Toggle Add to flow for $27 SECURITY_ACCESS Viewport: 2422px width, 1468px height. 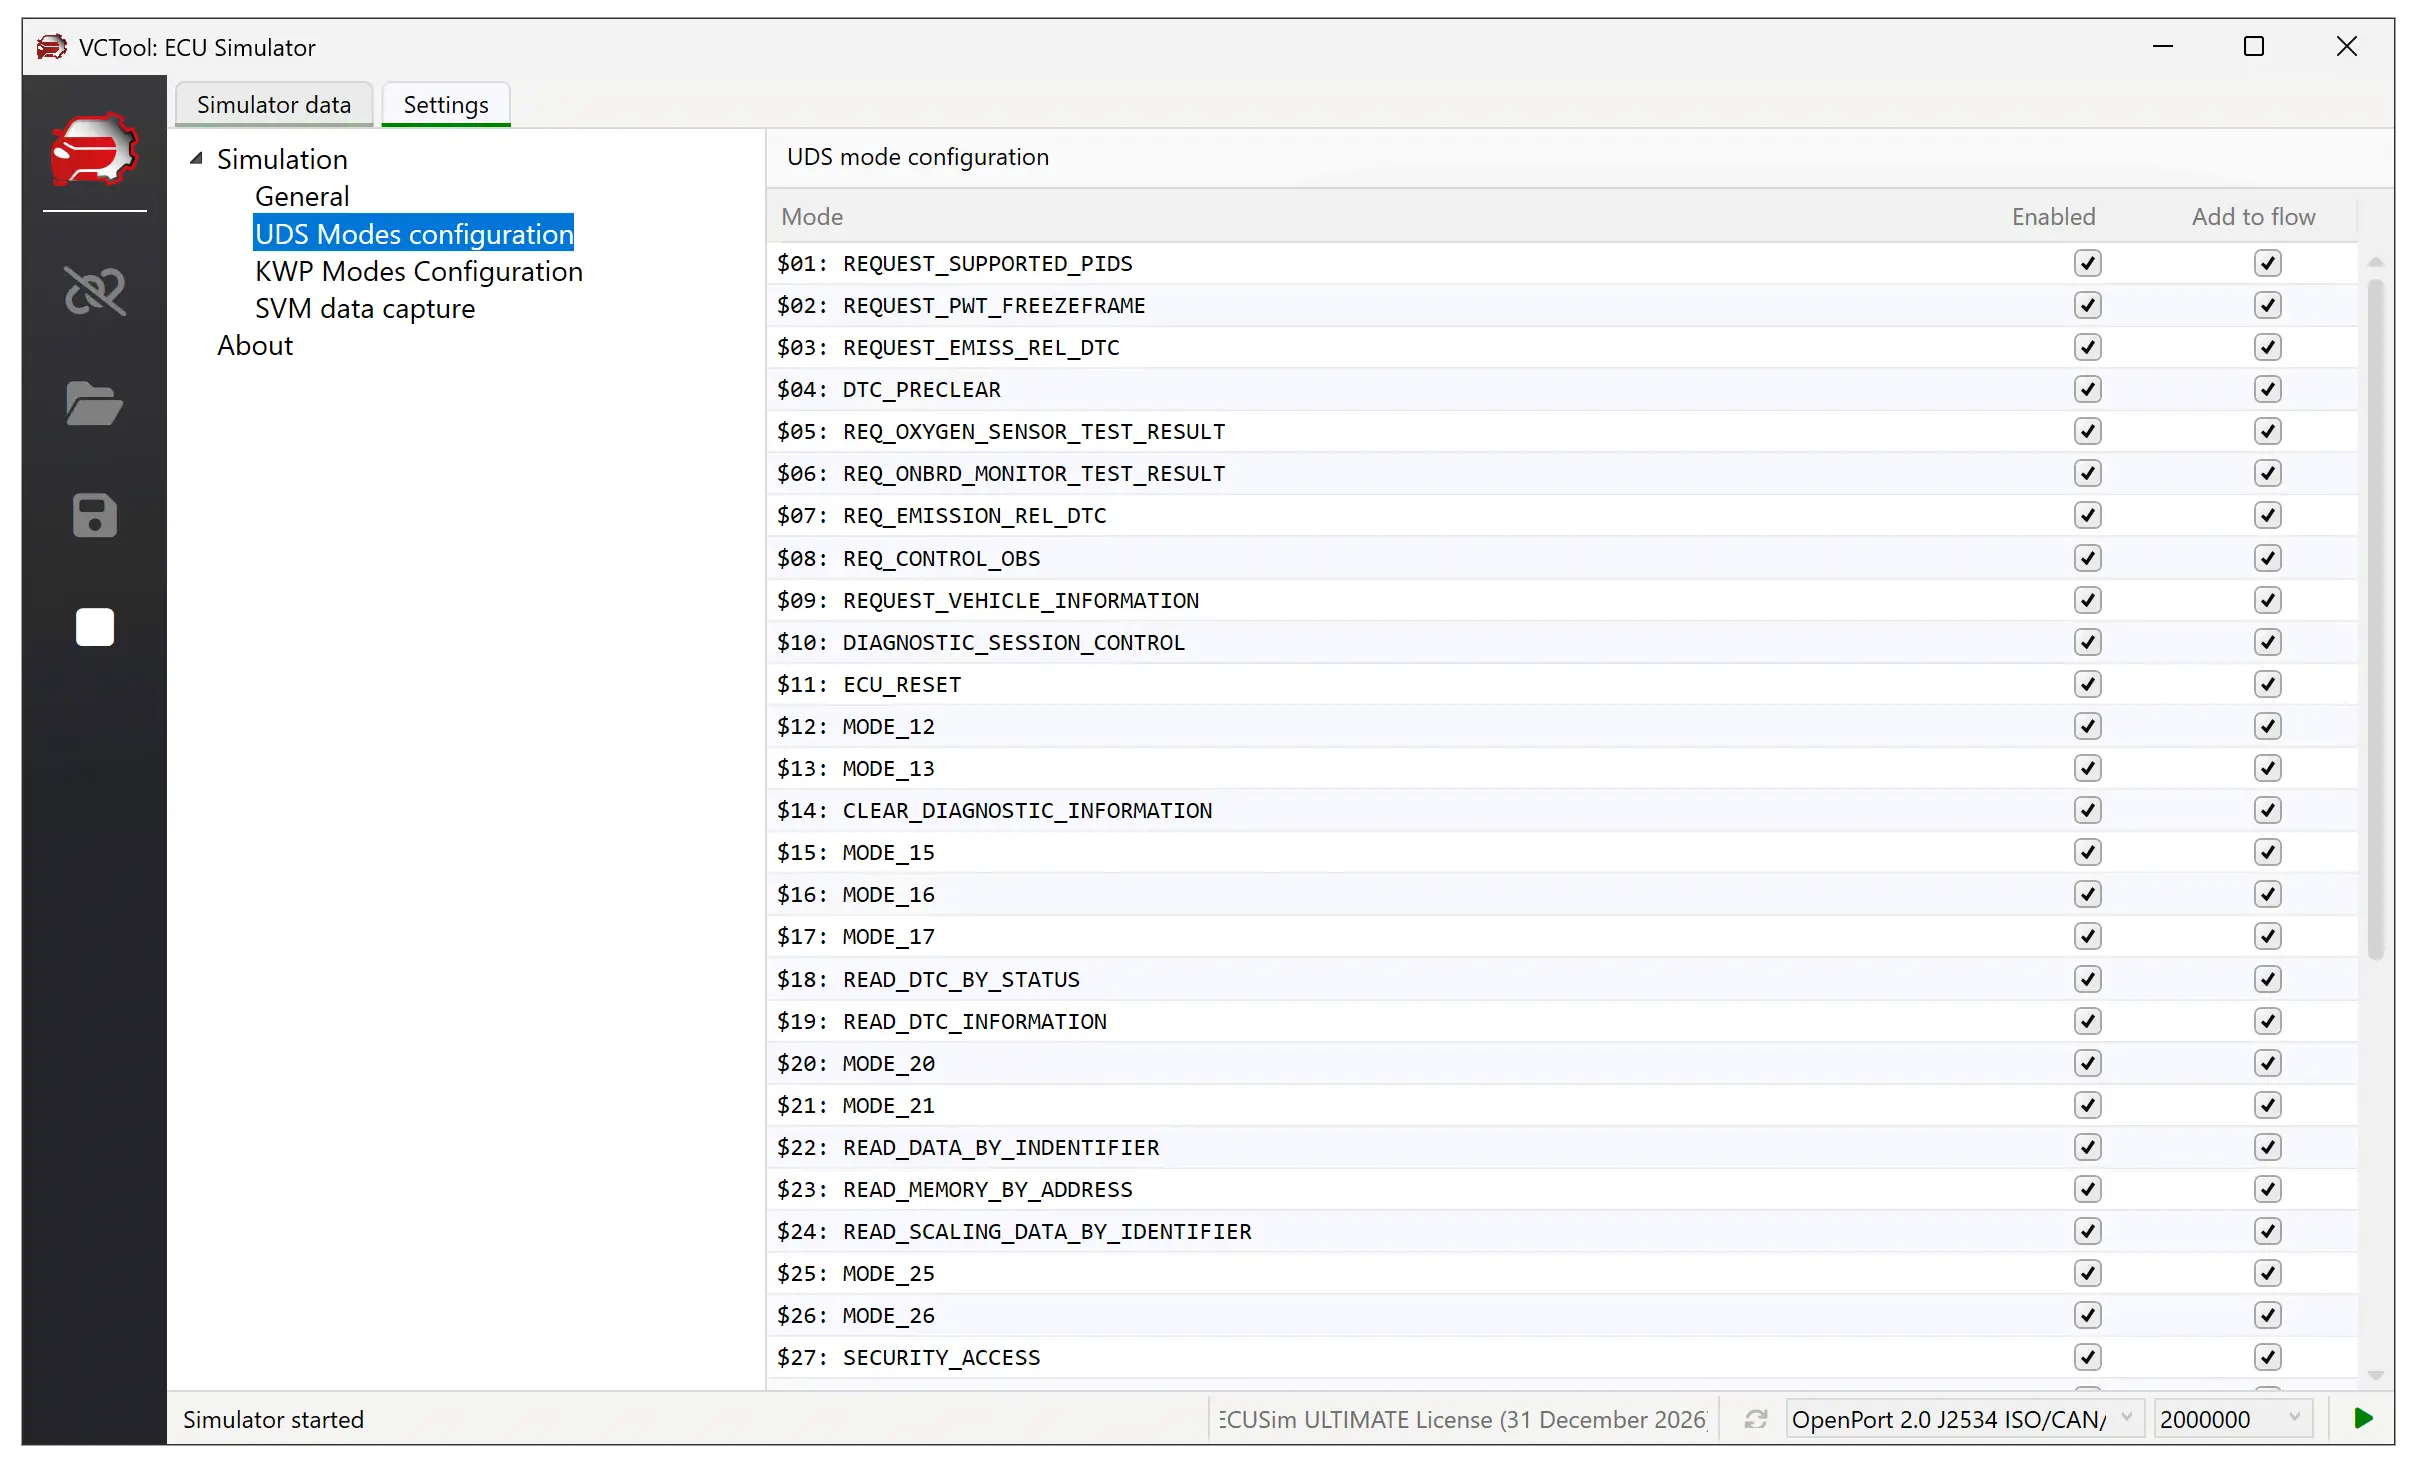[x=2267, y=1357]
